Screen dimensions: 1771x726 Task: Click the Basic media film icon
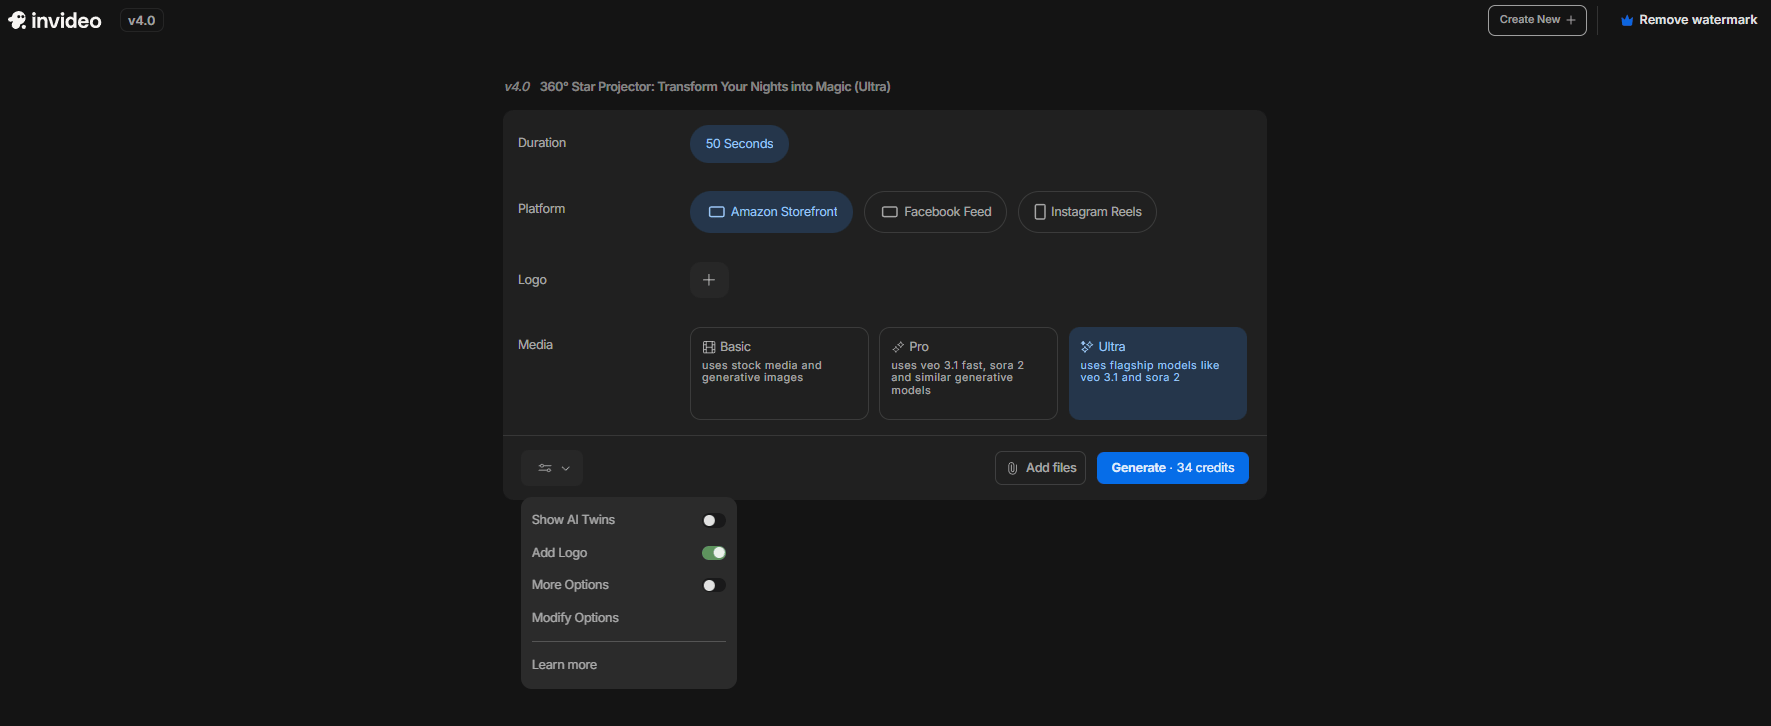click(x=709, y=347)
